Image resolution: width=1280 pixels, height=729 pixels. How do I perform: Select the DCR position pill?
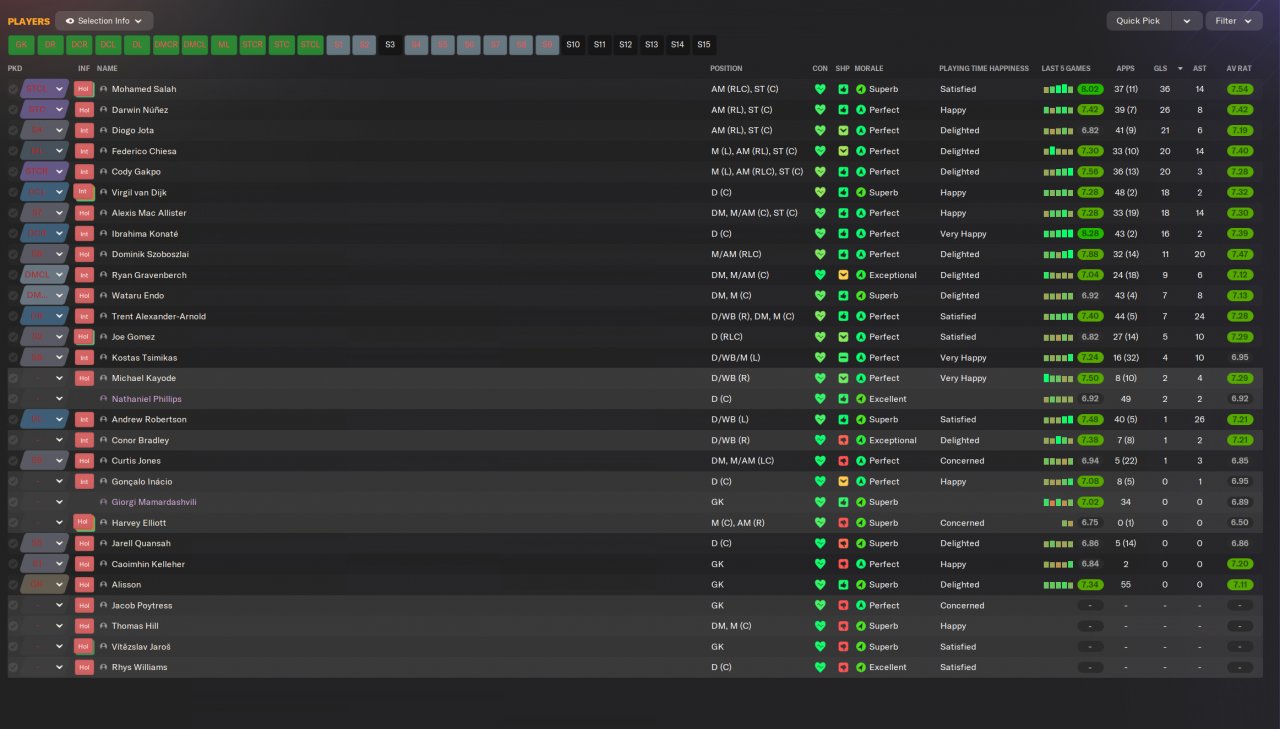tap(80, 45)
